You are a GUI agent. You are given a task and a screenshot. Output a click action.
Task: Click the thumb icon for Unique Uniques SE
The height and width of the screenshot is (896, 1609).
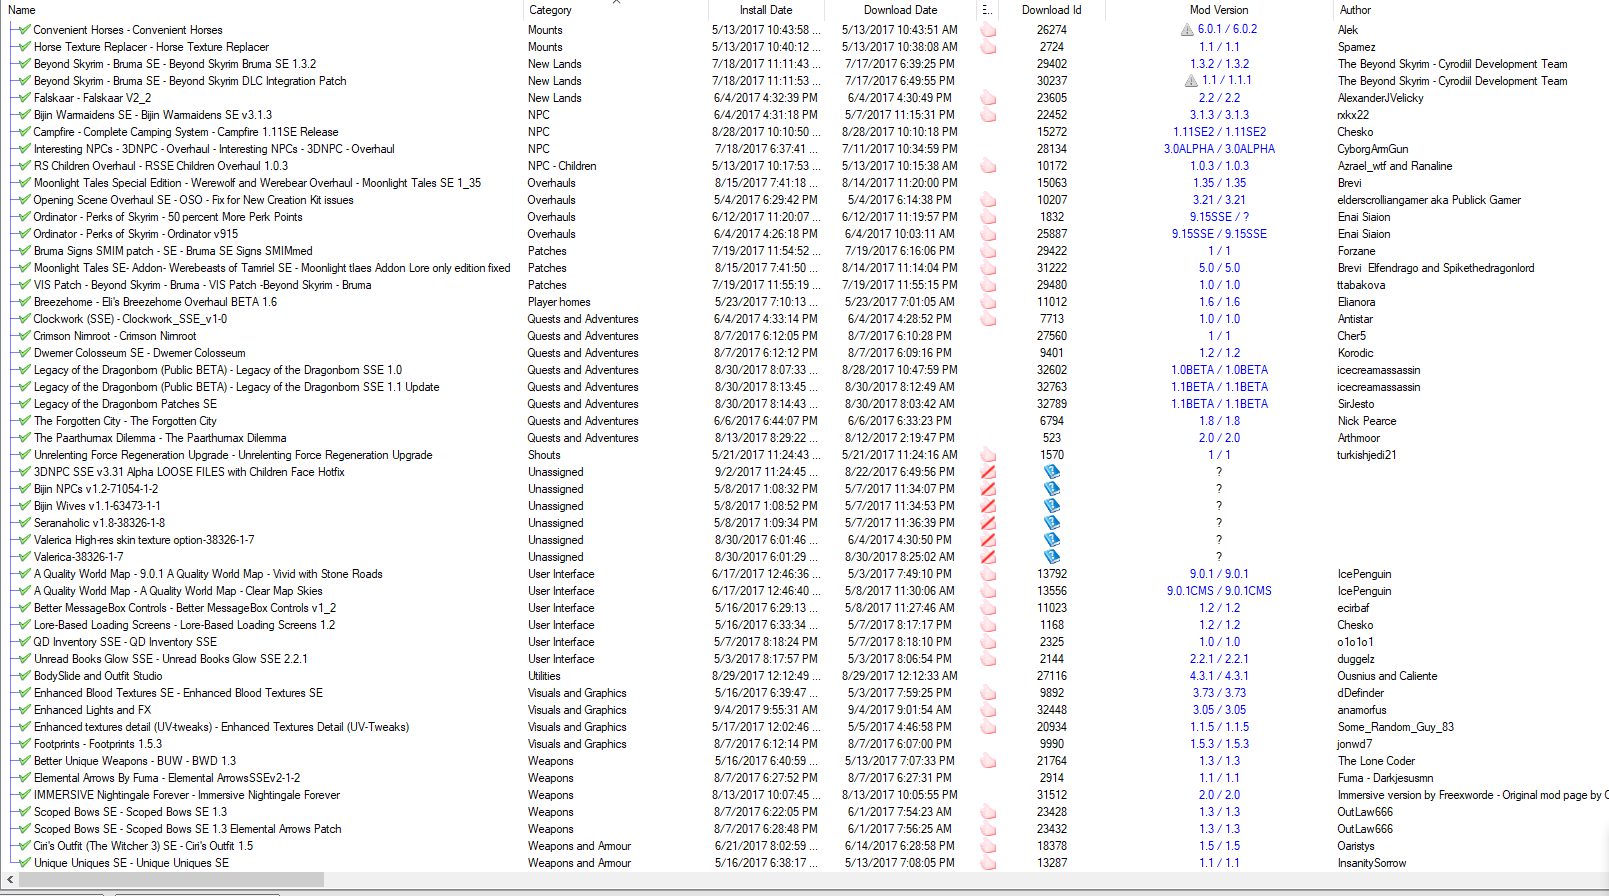(x=988, y=863)
